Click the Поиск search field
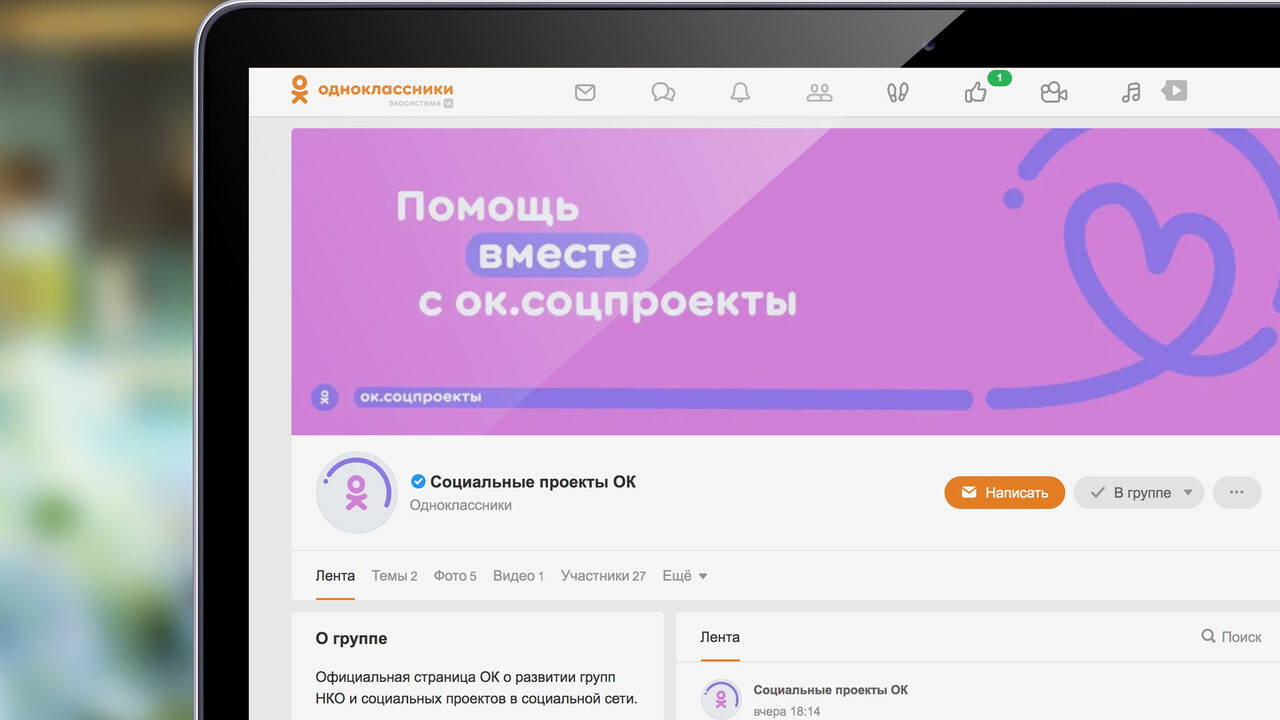 (1231, 636)
